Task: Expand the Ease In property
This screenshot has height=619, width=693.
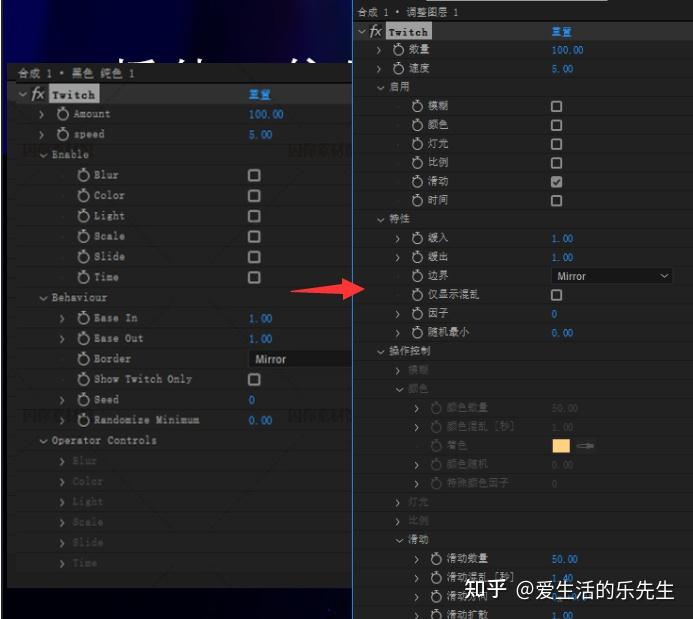Action: click(x=62, y=319)
